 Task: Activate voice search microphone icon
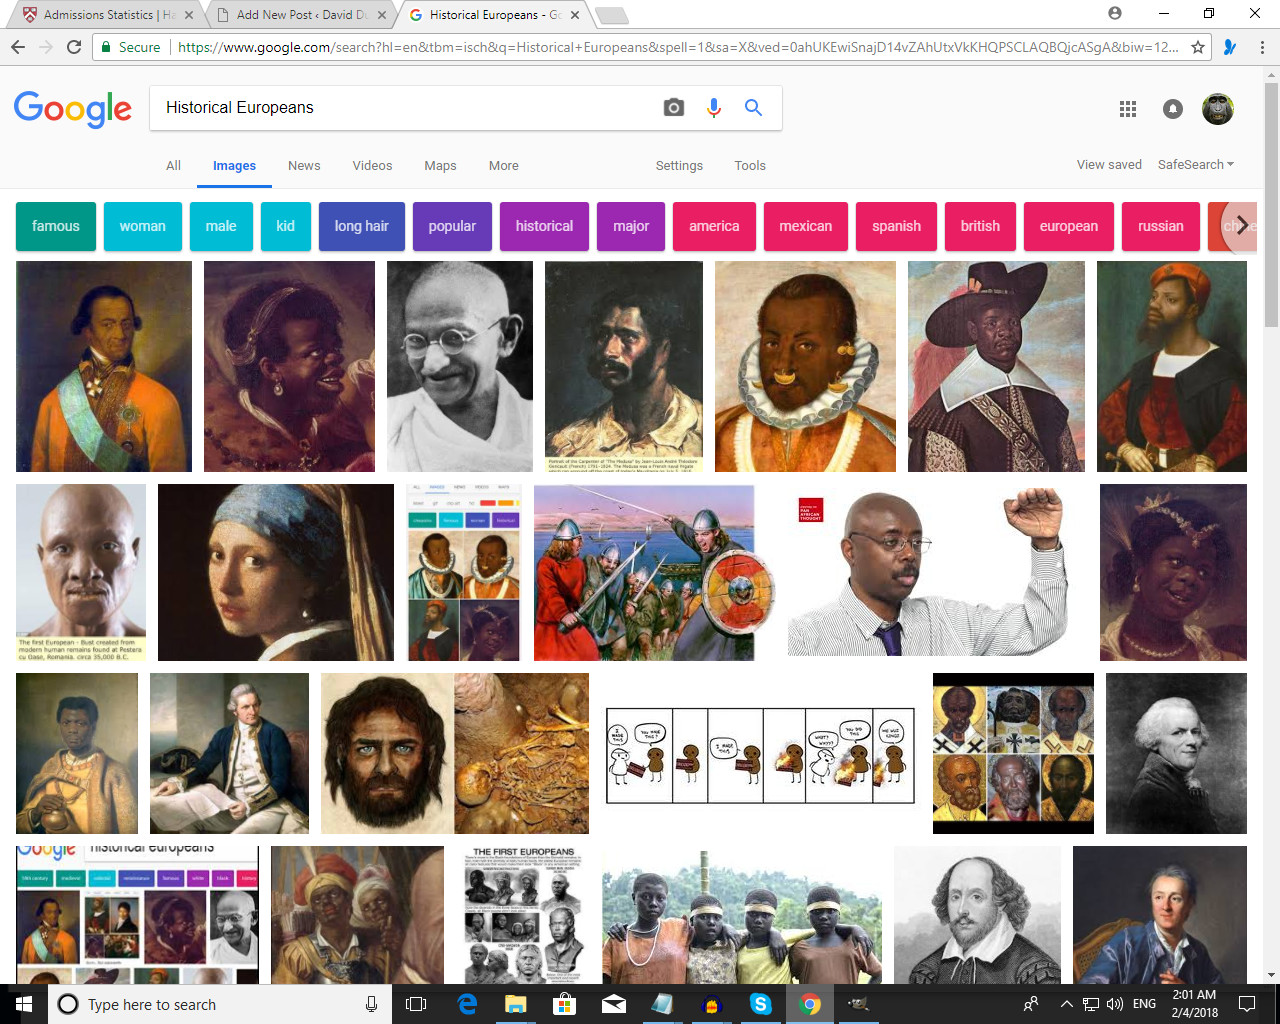point(714,108)
